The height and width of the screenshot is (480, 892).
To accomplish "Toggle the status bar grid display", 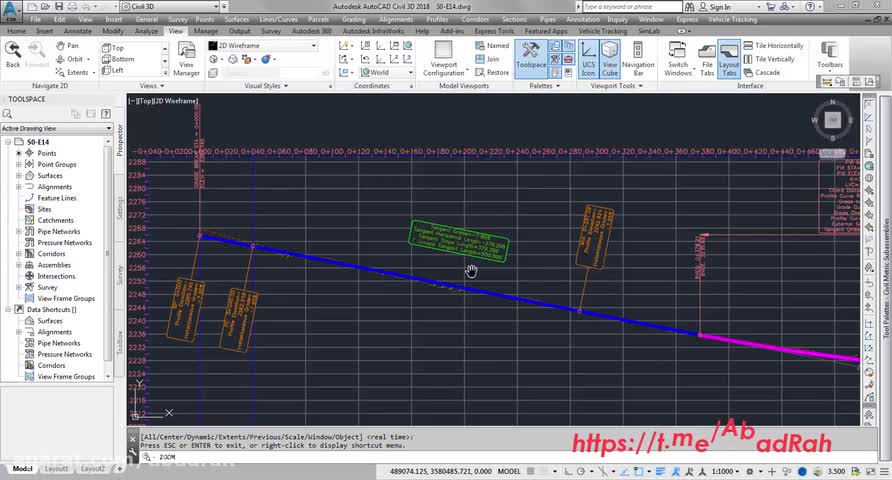I will point(531,471).
